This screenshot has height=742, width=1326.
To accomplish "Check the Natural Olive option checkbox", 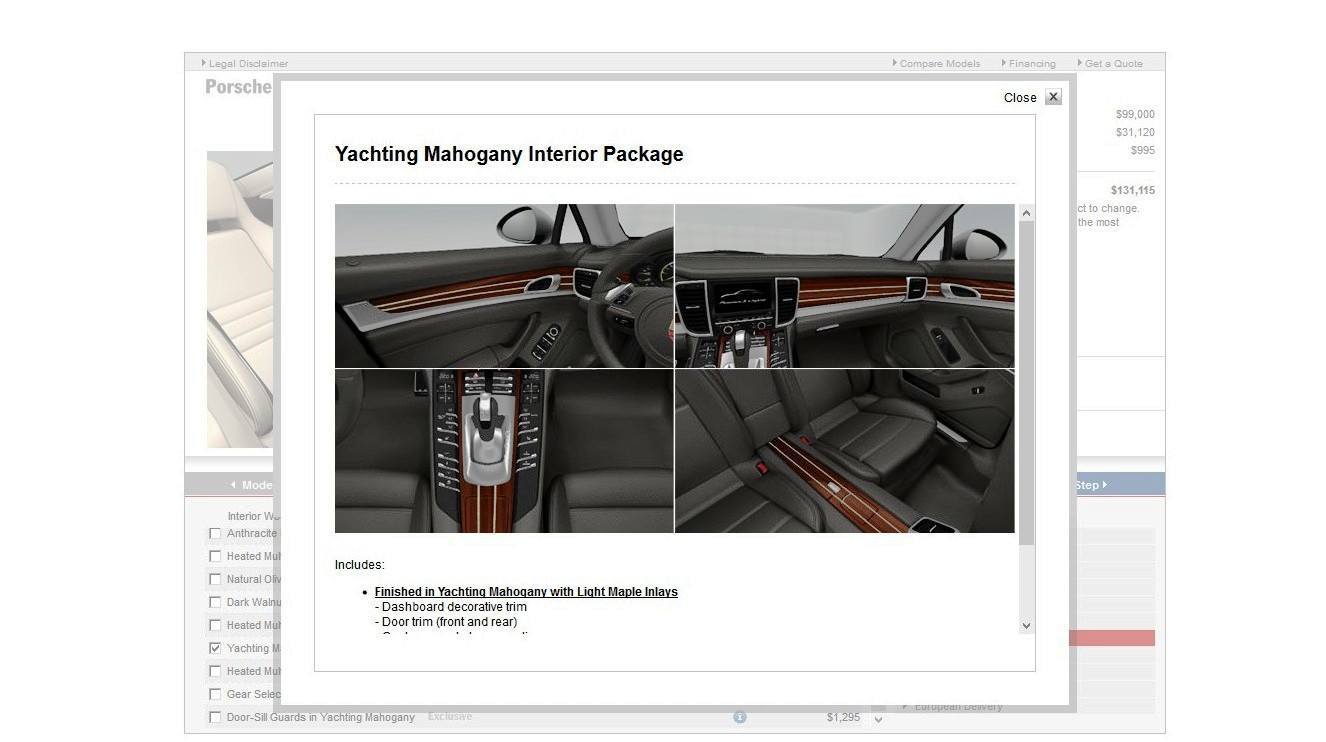I will pyautogui.click(x=215, y=579).
